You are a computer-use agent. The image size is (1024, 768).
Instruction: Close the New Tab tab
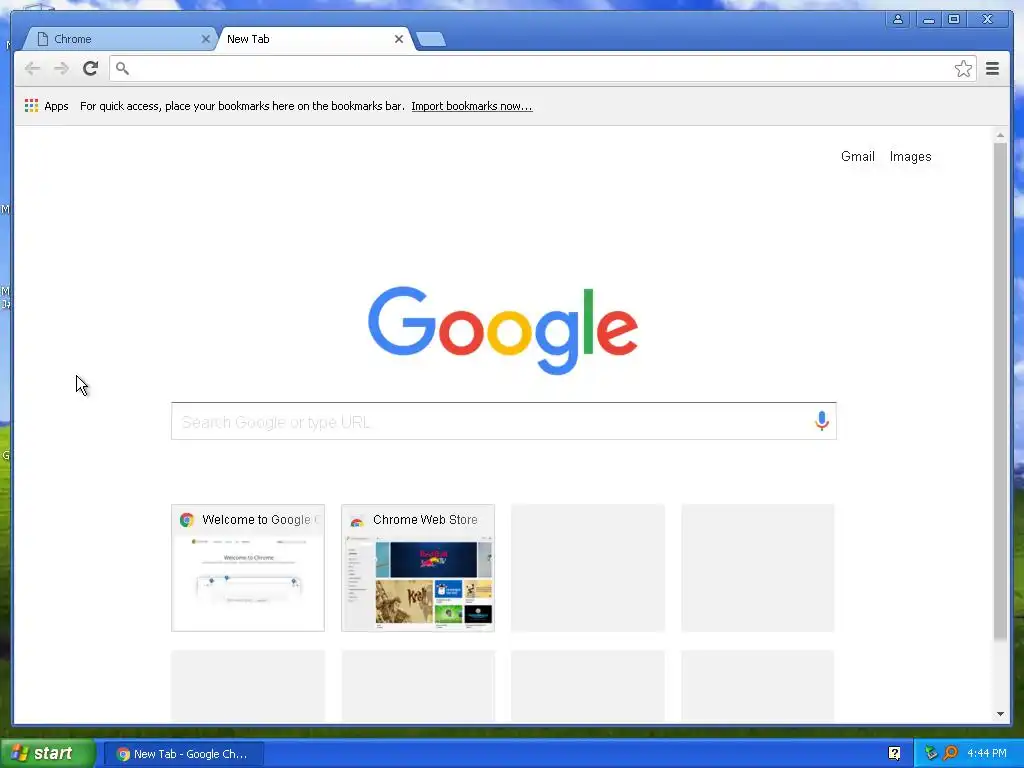pos(398,39)
